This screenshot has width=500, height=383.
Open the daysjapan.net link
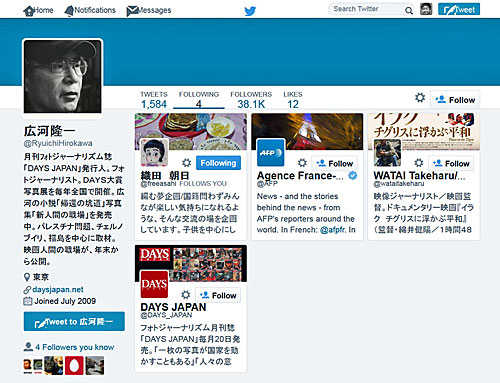(58, 289)
